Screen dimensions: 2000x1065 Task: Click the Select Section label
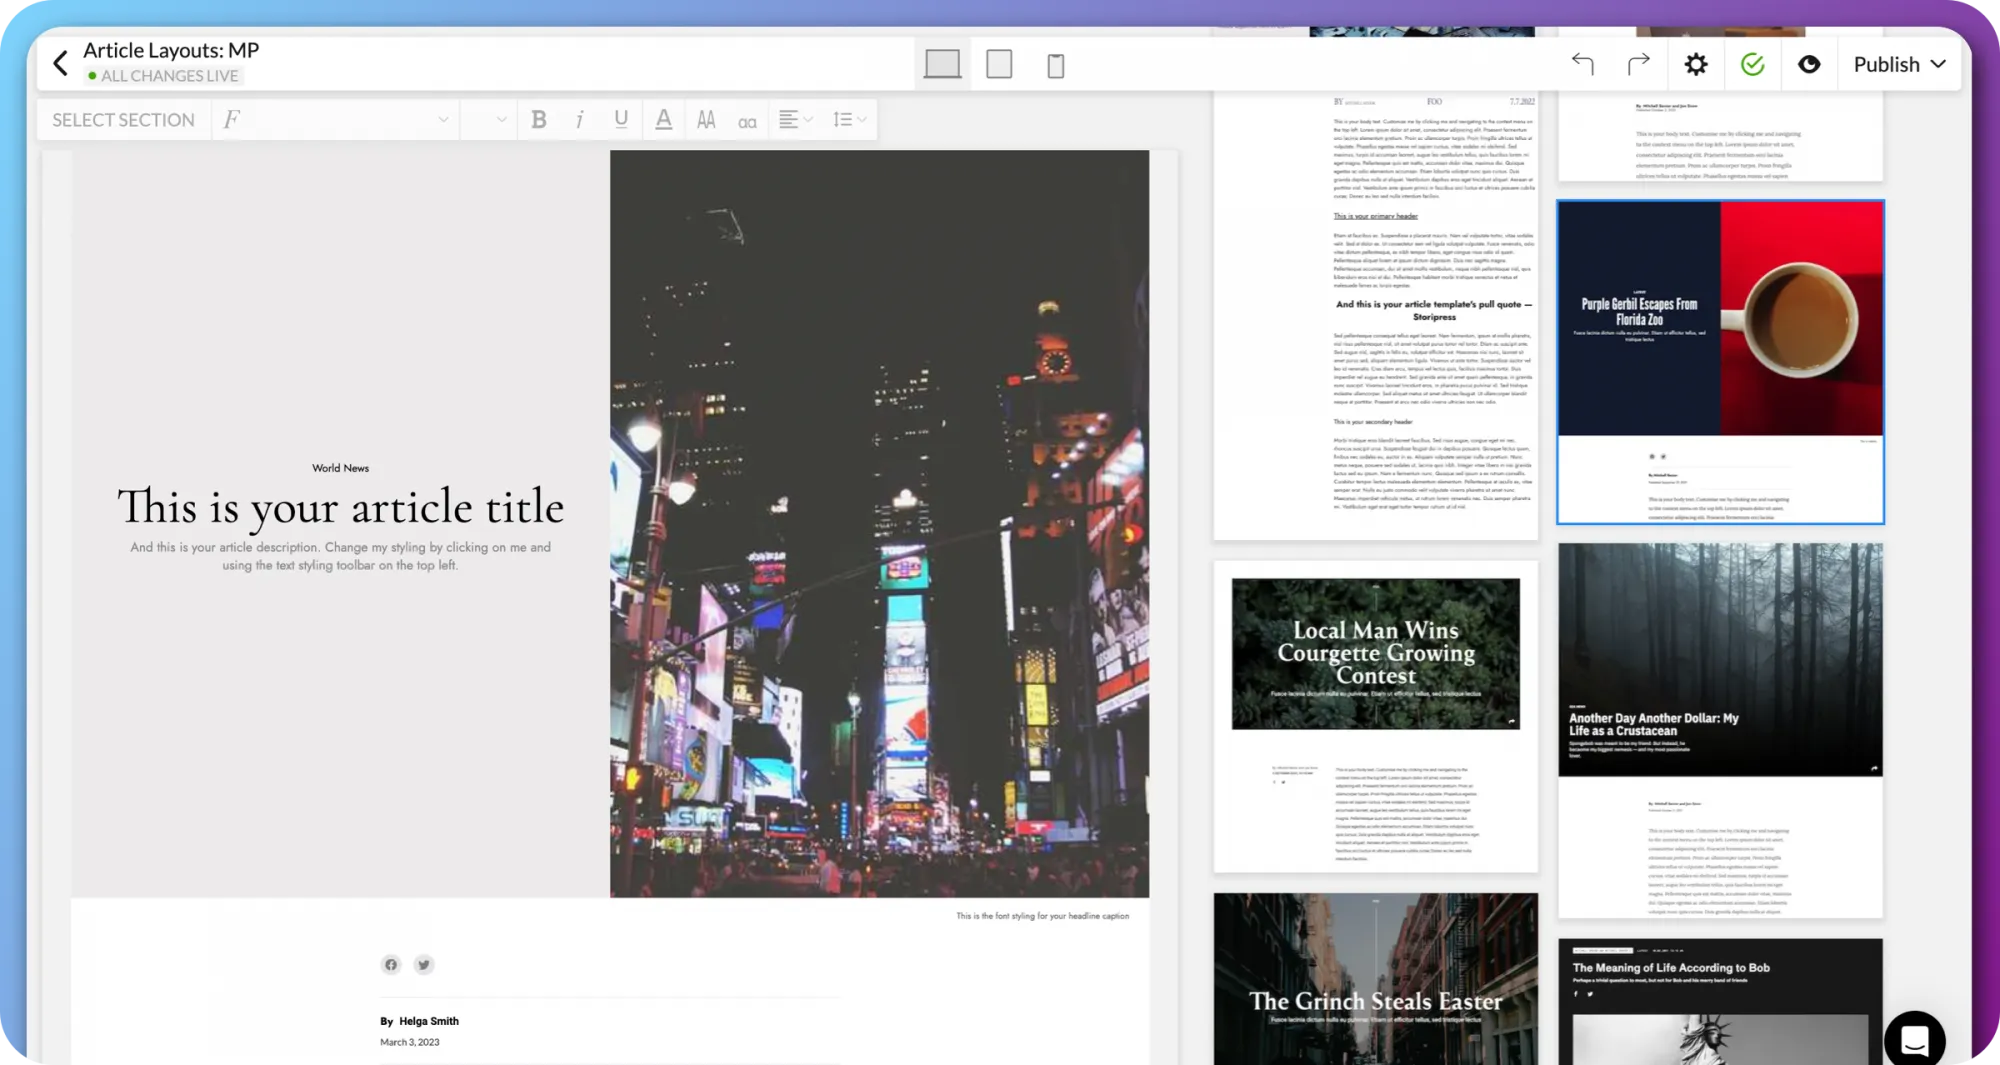[123, 120]
